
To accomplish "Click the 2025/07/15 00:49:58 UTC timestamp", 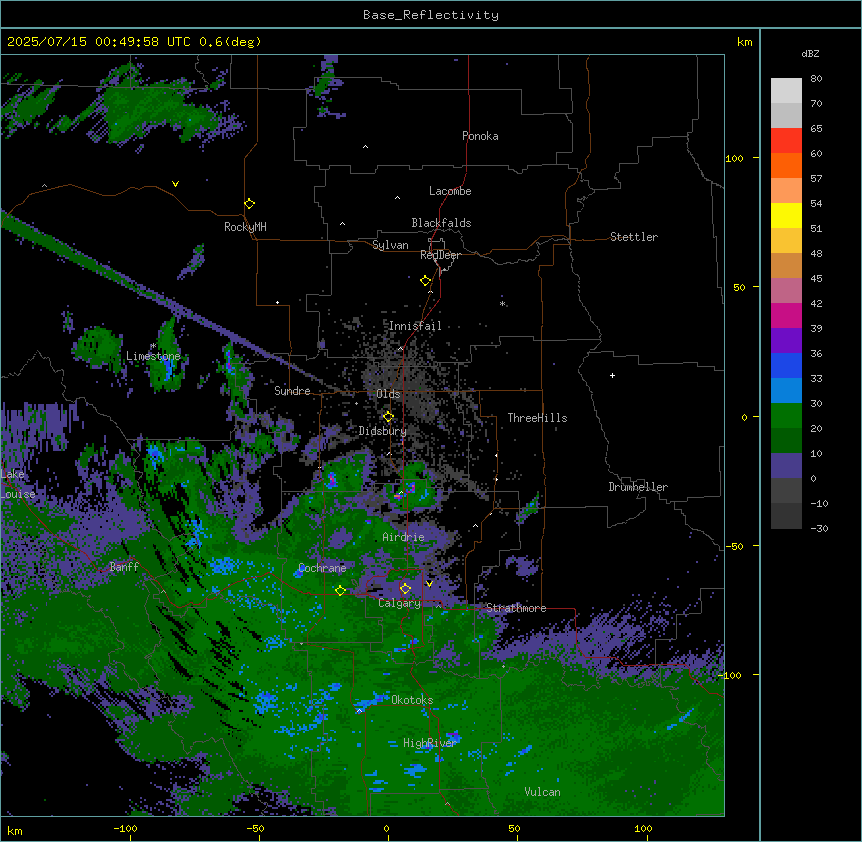I will click(99, 42).
